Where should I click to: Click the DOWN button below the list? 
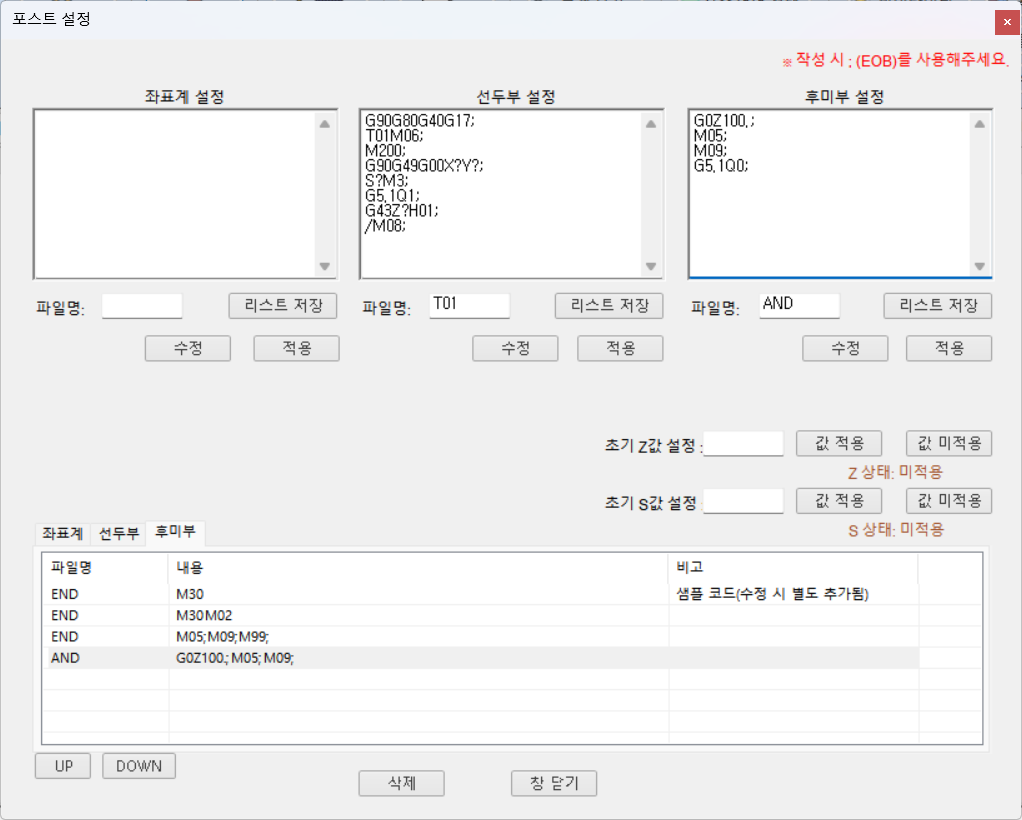pos(138,765)
